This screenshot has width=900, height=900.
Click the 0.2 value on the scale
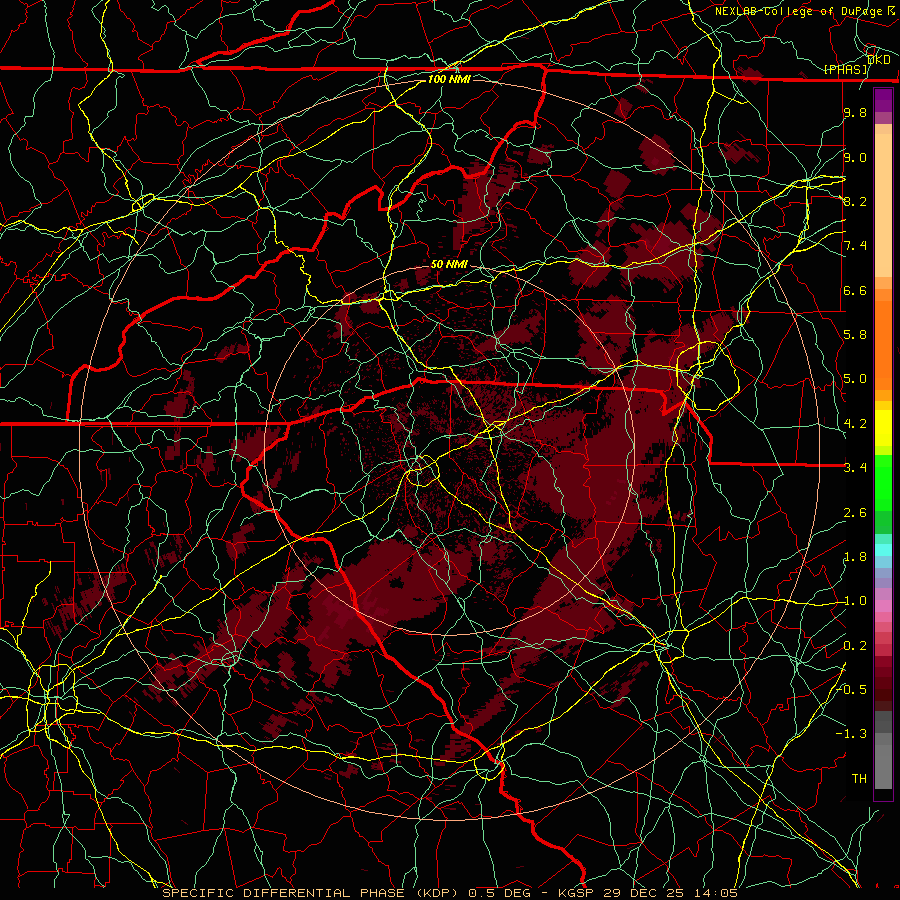pos(855,646)
